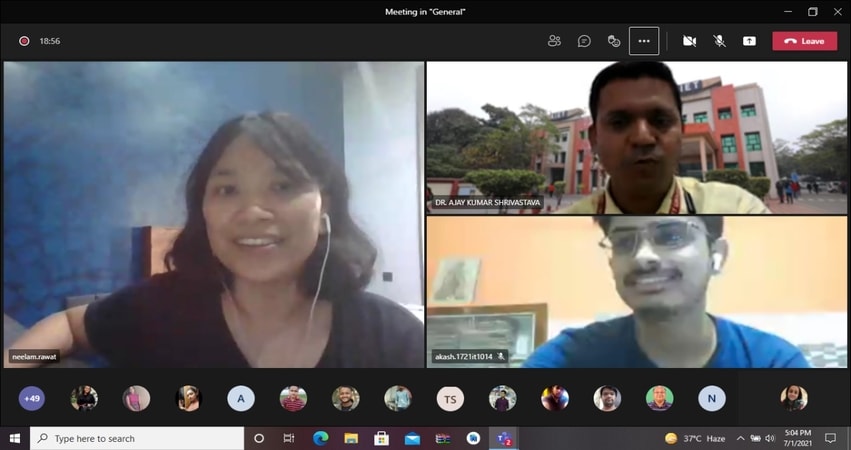Expand the +49 overflow participants list
This screenshot has height=450, width=851.
pyautogui.click(x=32, y=398)
